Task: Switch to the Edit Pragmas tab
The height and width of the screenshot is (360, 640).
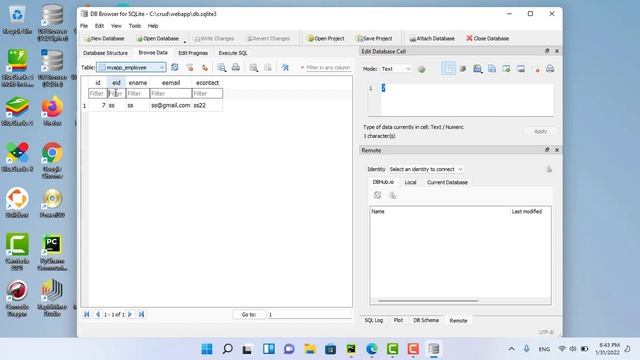Action: pyautogui.click(x=193, y=53)
